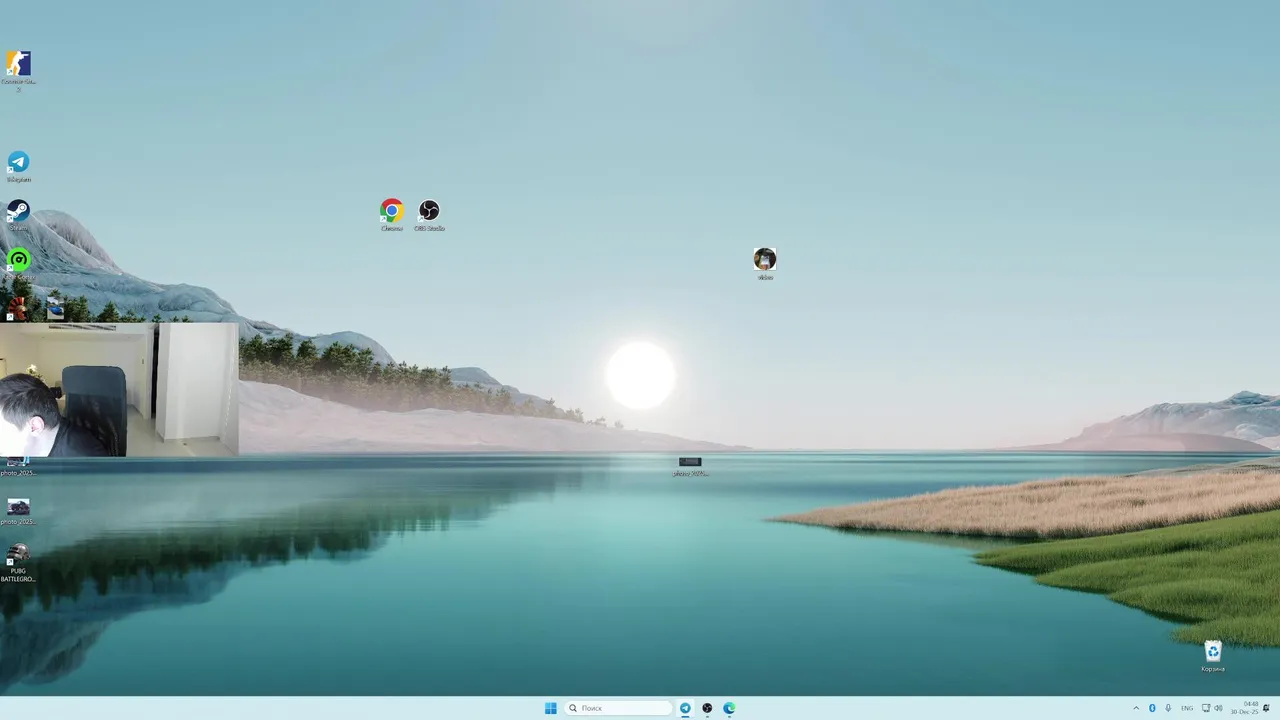
Task: Expand hidden system tray icons
Action: coord(1136,708)
